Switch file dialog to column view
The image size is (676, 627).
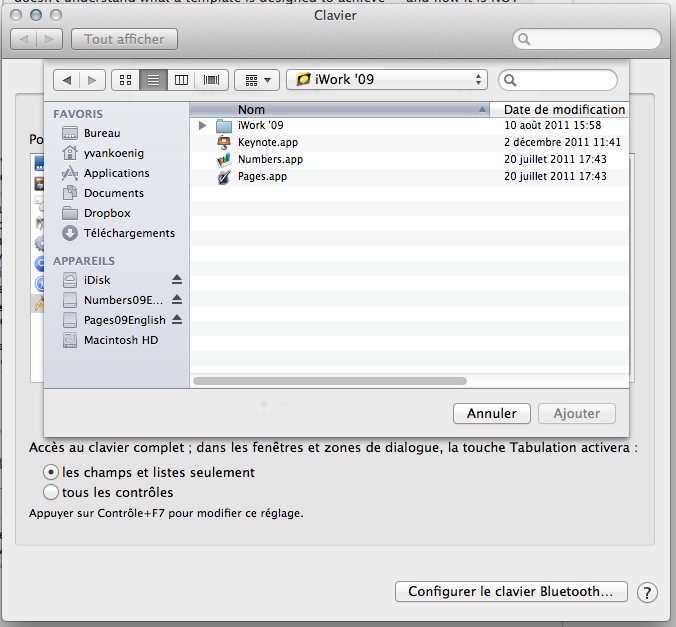click(181, 80)
